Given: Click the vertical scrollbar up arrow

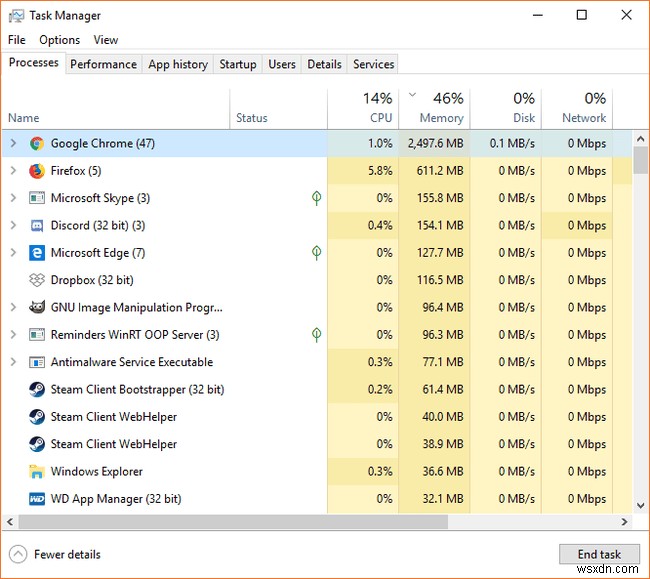Looking at the screenshot, I should tap(640, 138).
